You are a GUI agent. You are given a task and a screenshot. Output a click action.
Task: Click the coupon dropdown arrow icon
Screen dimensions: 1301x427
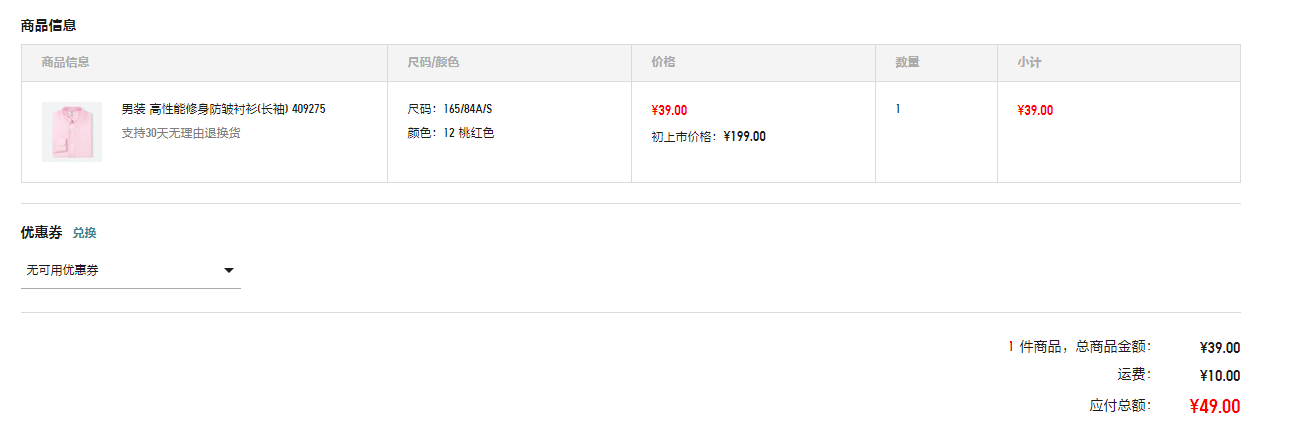coord(229,271)
